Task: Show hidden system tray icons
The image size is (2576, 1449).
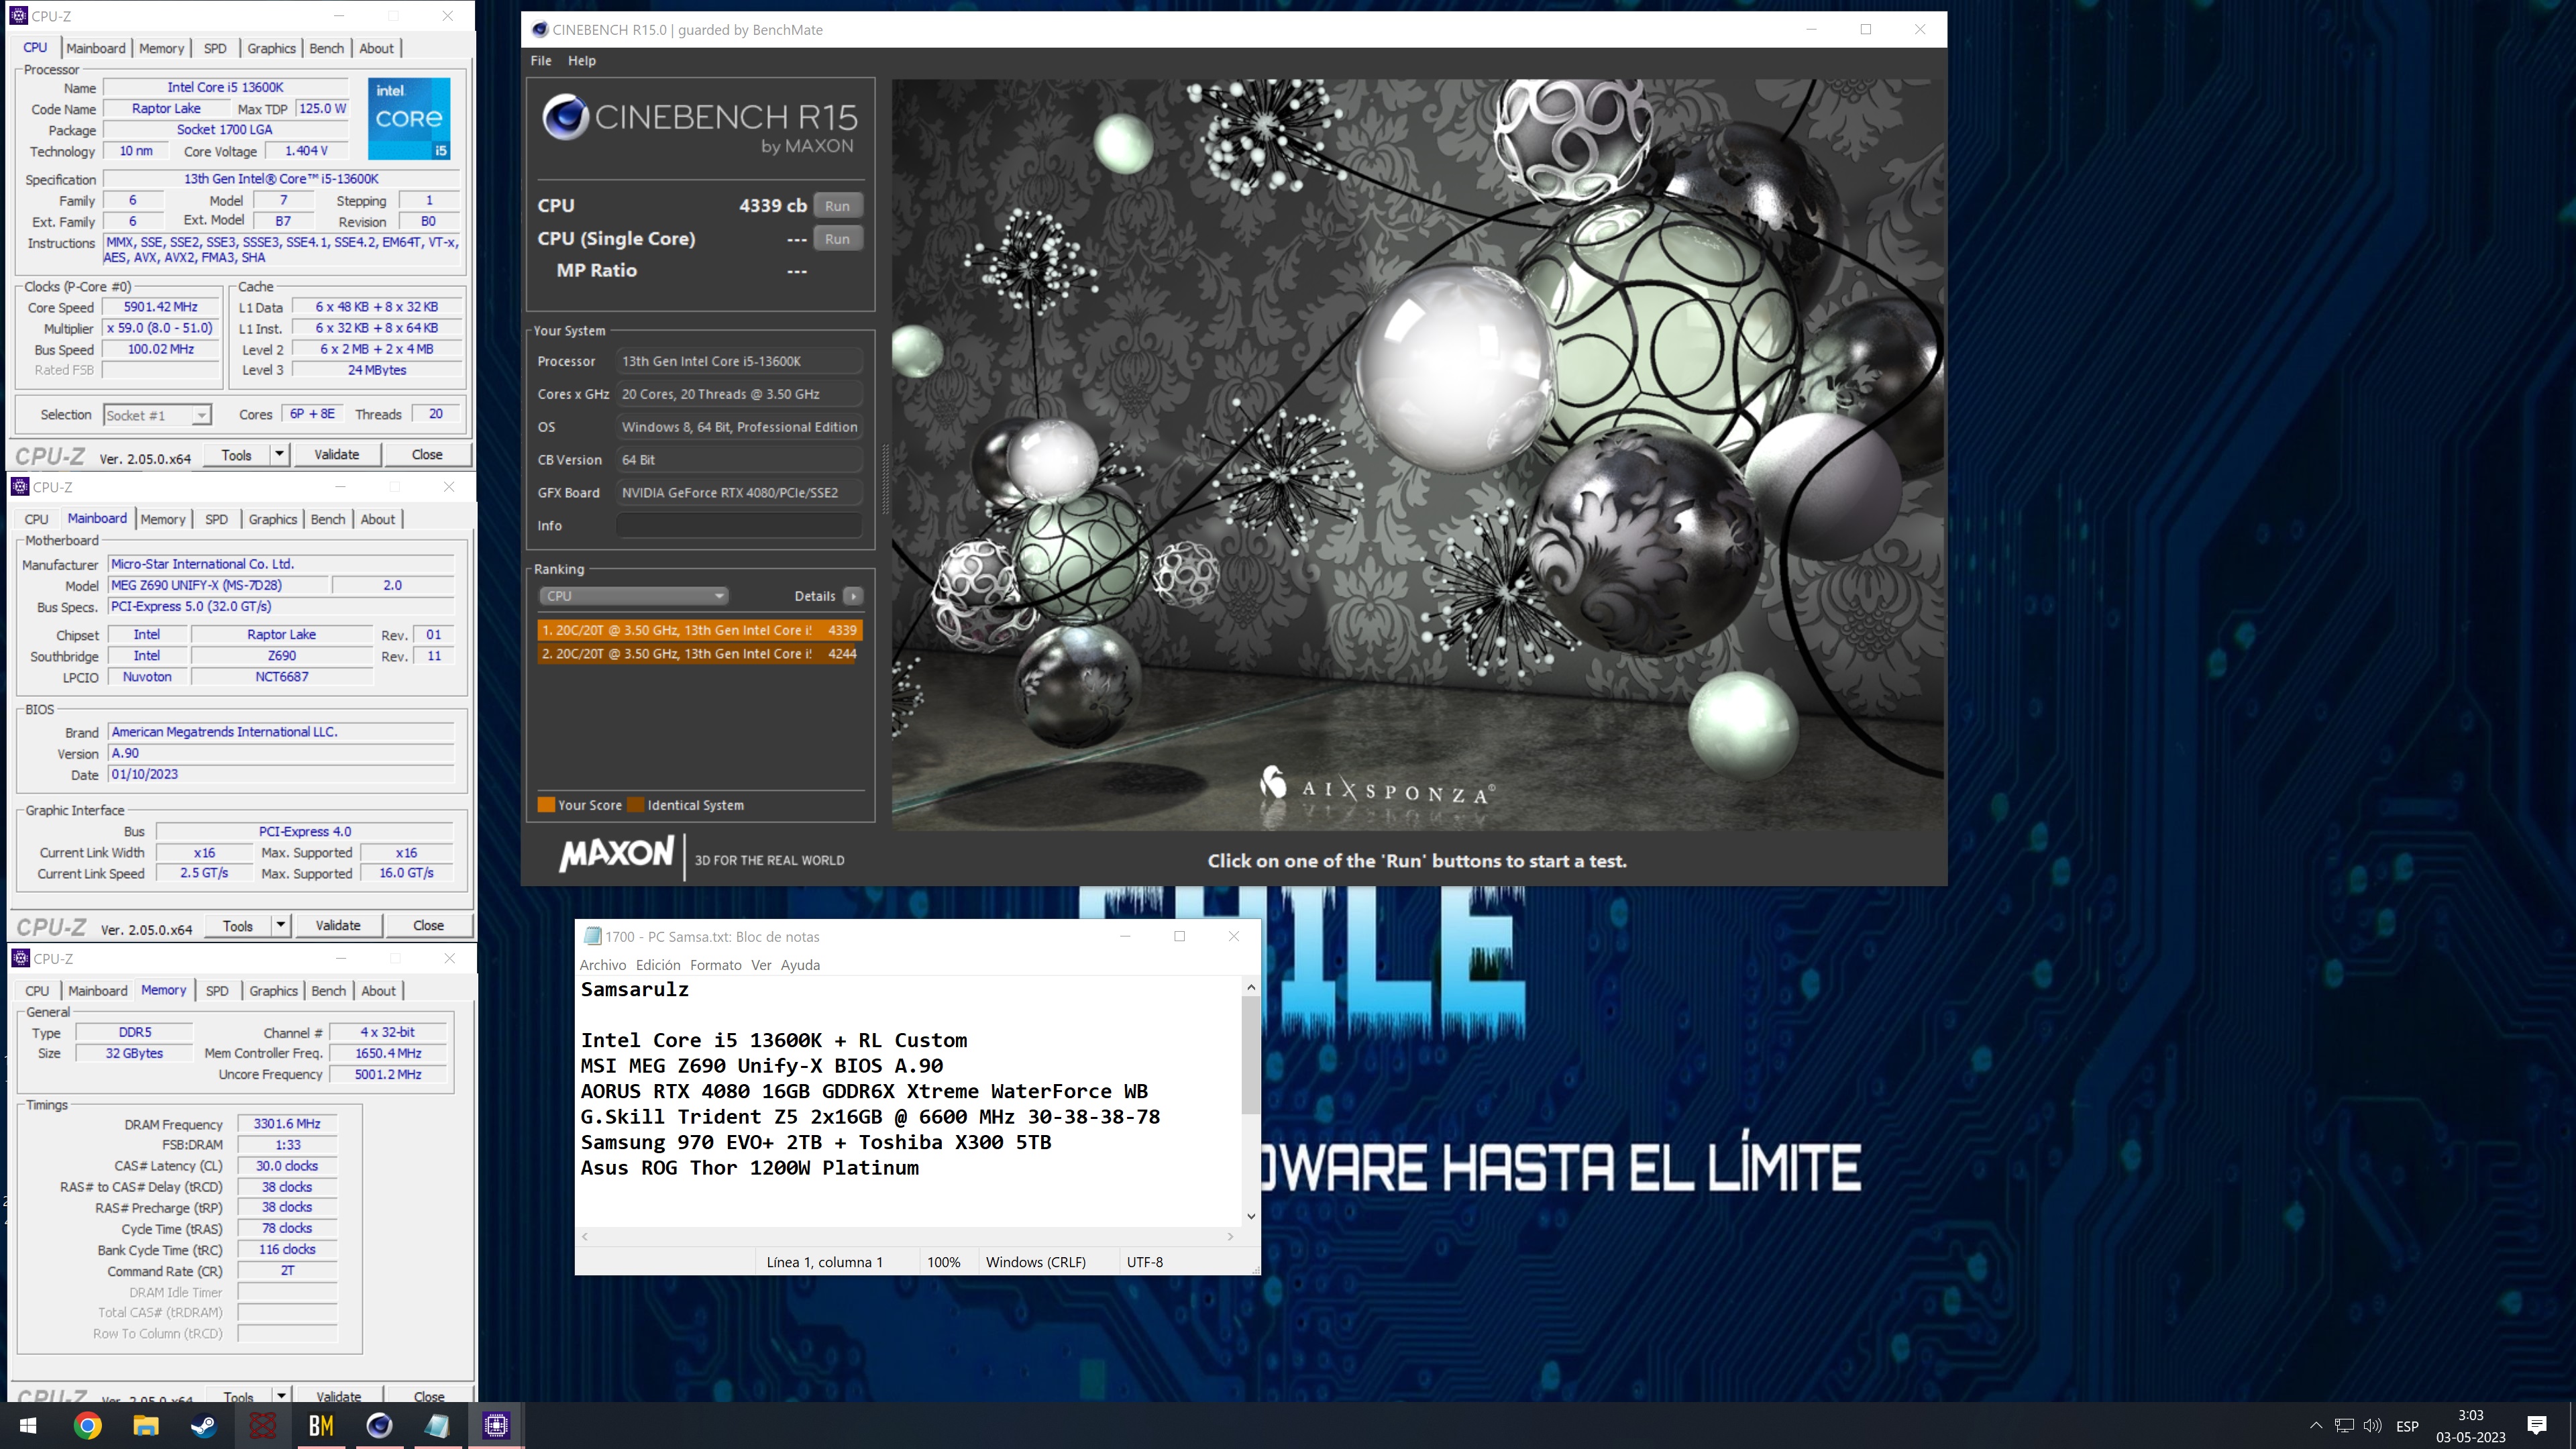Action: coord(2316,1426)
